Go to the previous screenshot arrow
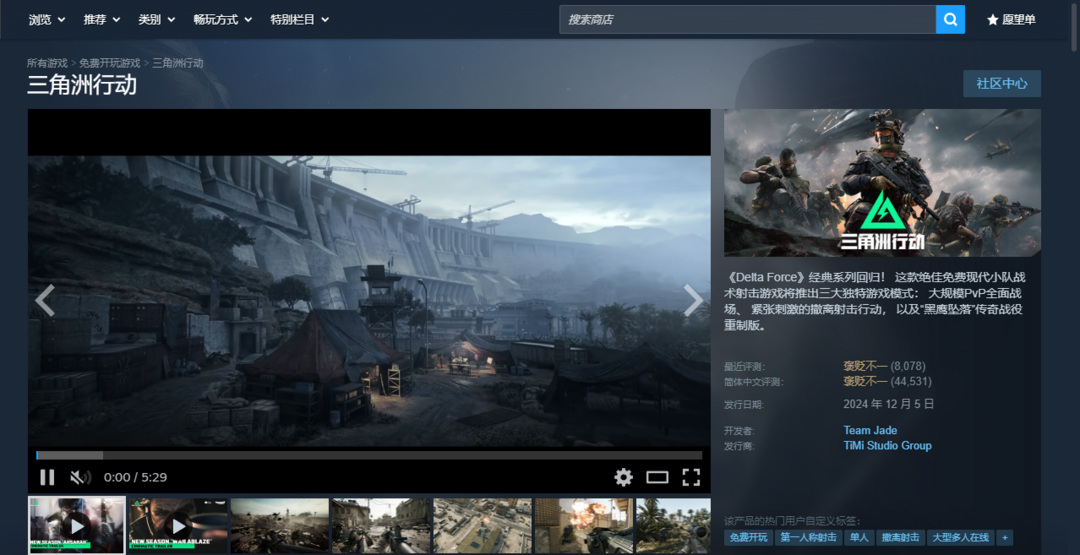 coord(45,300)
